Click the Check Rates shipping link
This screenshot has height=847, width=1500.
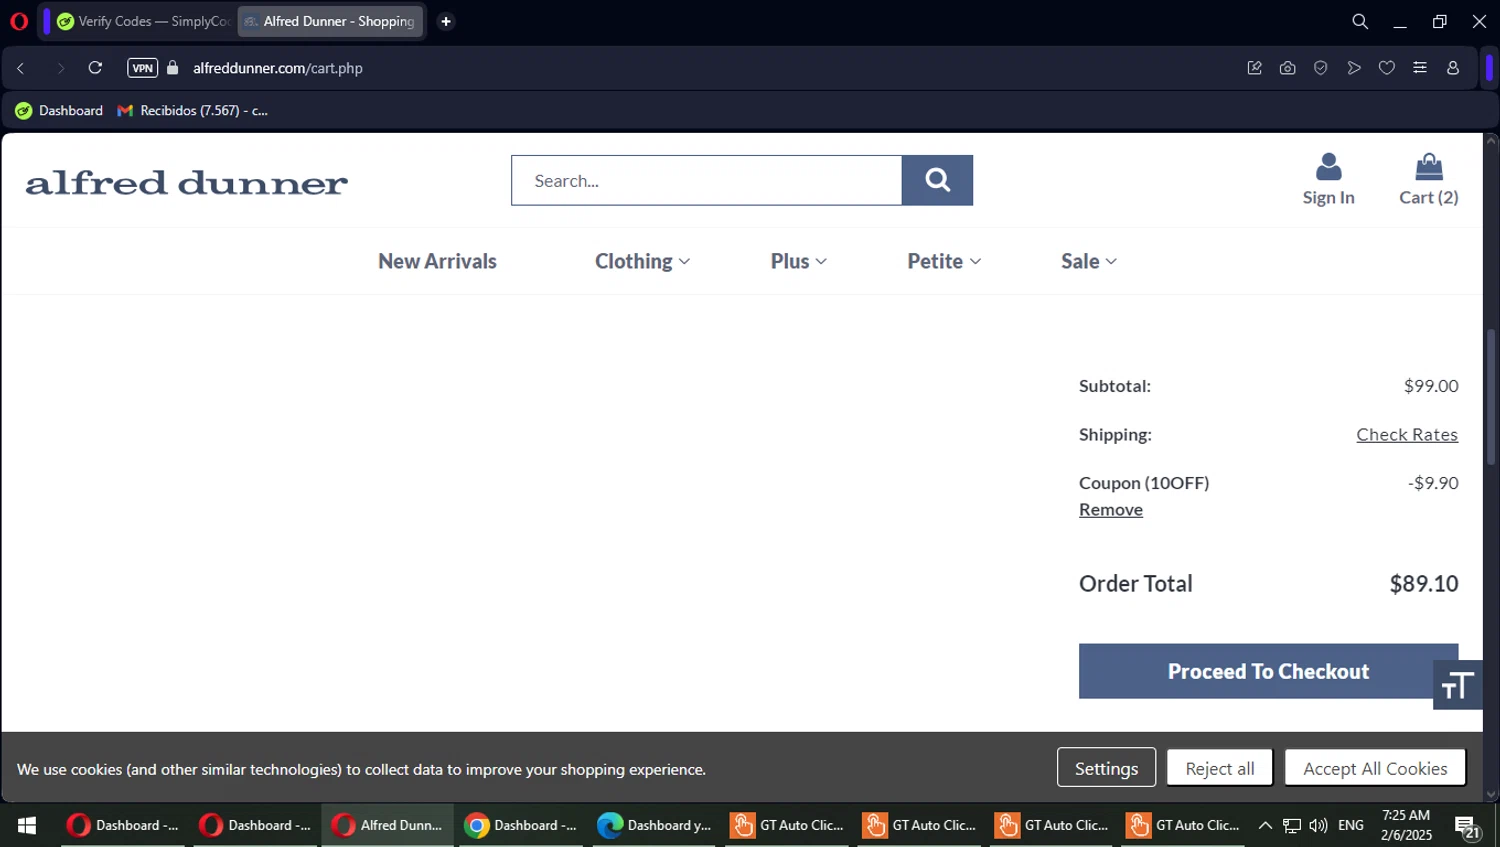coord(1407,434)
